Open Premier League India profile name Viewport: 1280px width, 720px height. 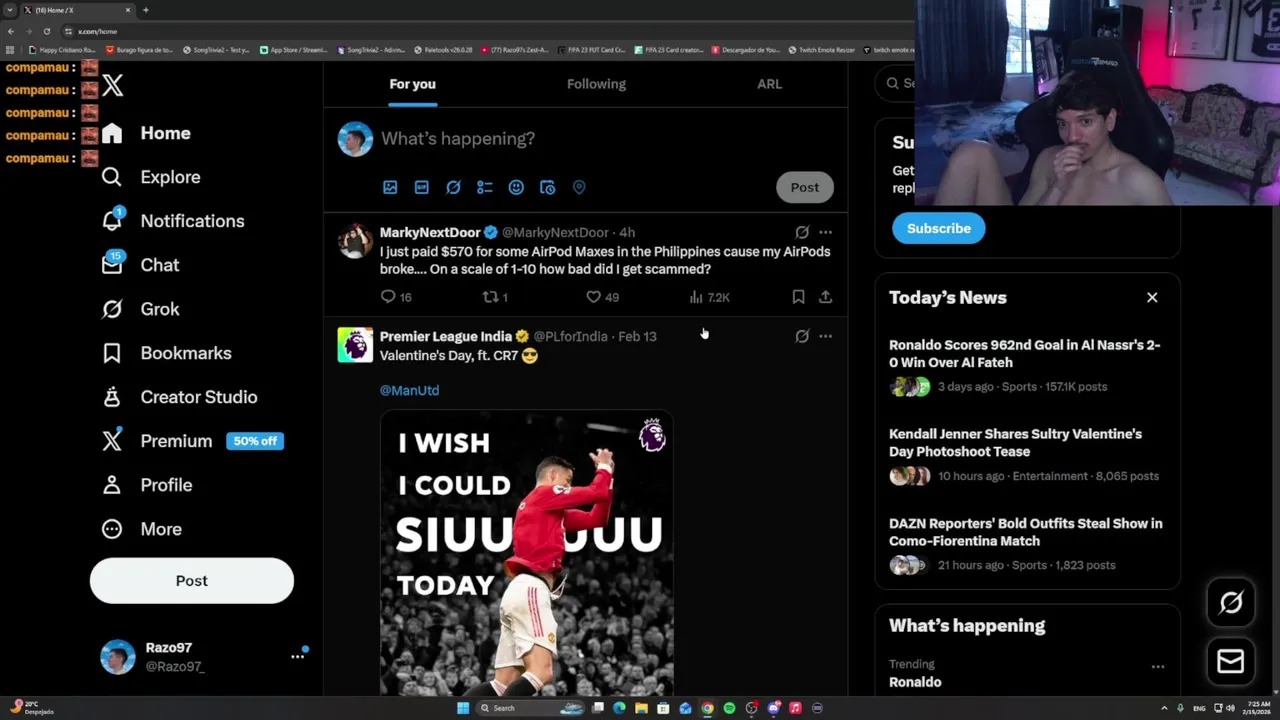coord(446,336)
